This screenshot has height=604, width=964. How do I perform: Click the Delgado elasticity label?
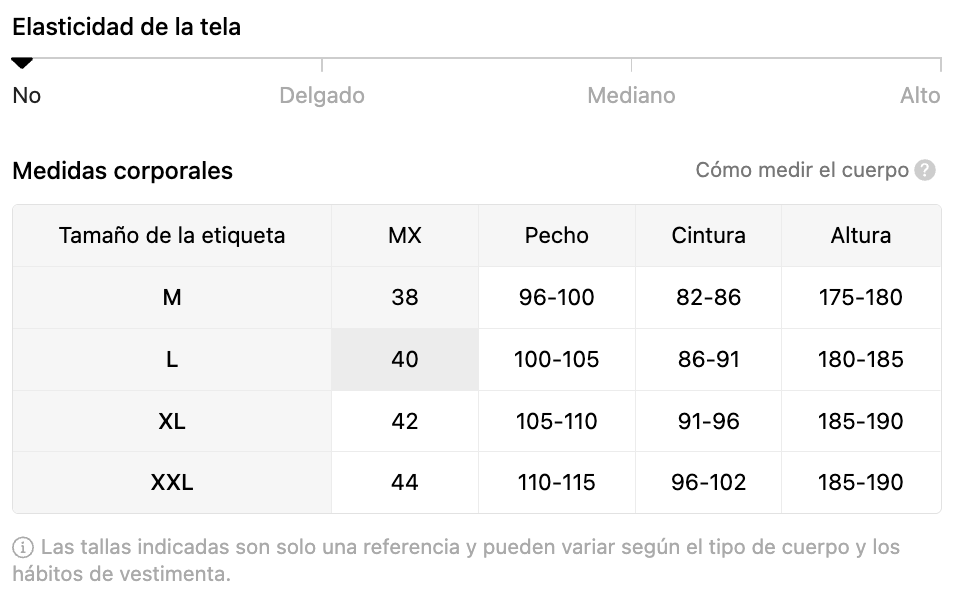point(322,96)
